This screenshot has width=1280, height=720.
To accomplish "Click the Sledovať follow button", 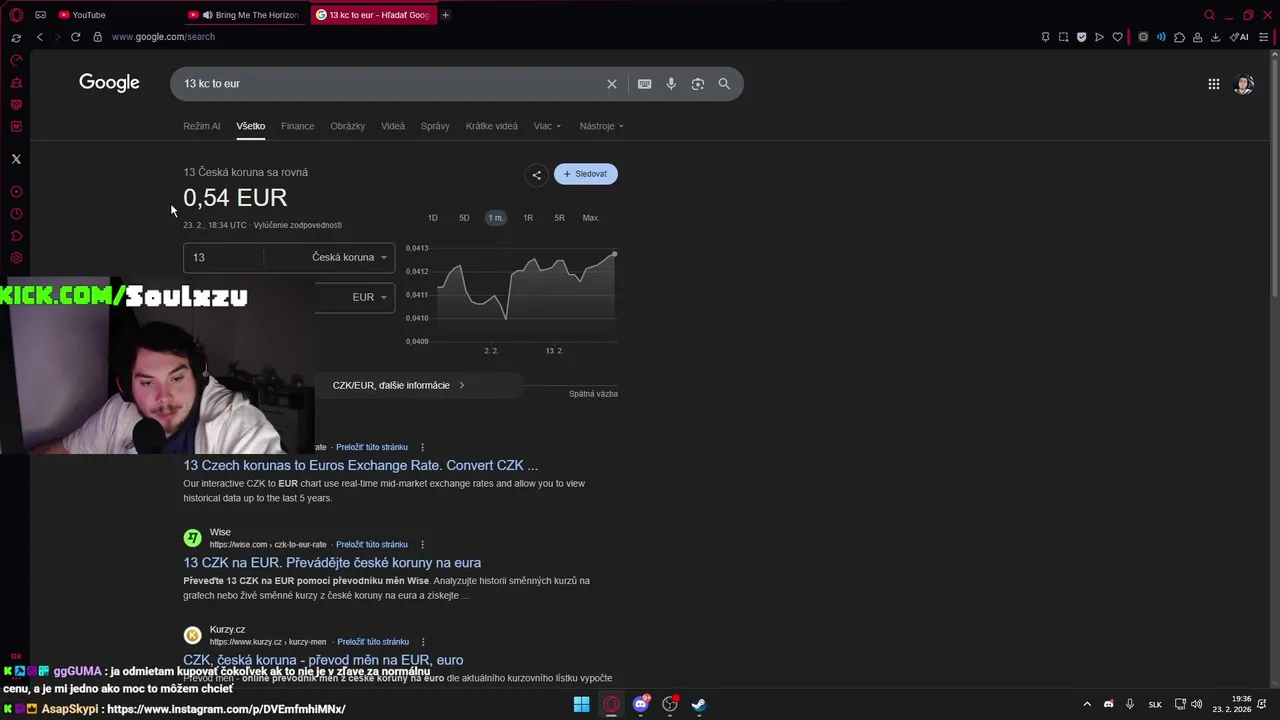I will tap(586, 174).
